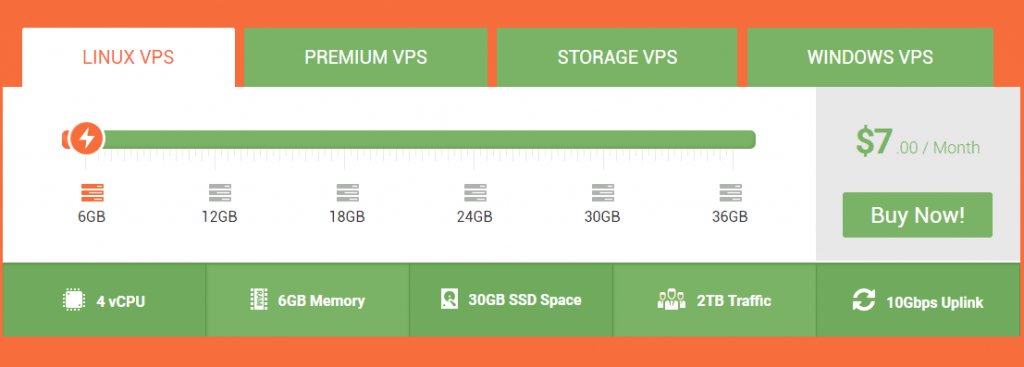
Task: Choose the 18GB server stack icon
Action: [347, 193]
